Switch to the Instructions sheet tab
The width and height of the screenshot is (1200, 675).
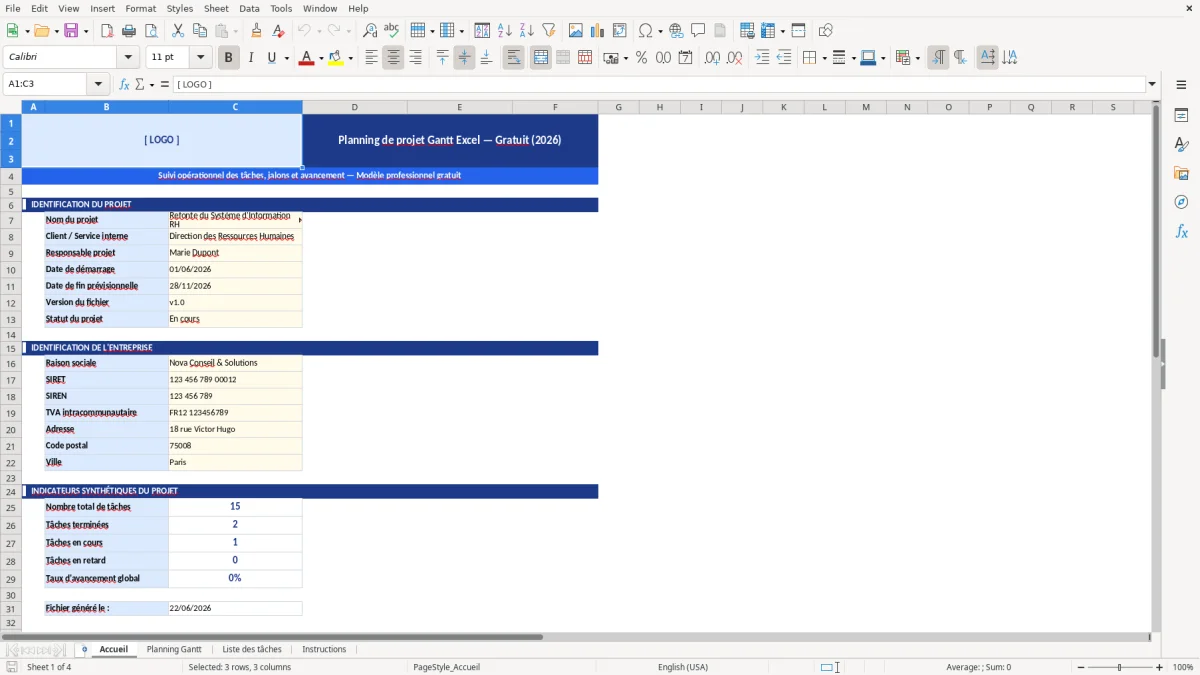(324, 649)
